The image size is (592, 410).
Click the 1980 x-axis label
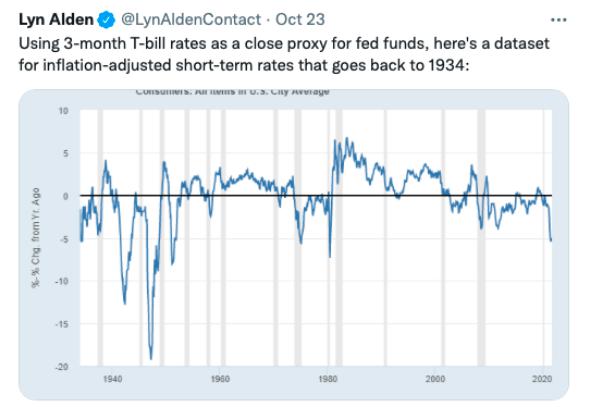coord(328,379)
